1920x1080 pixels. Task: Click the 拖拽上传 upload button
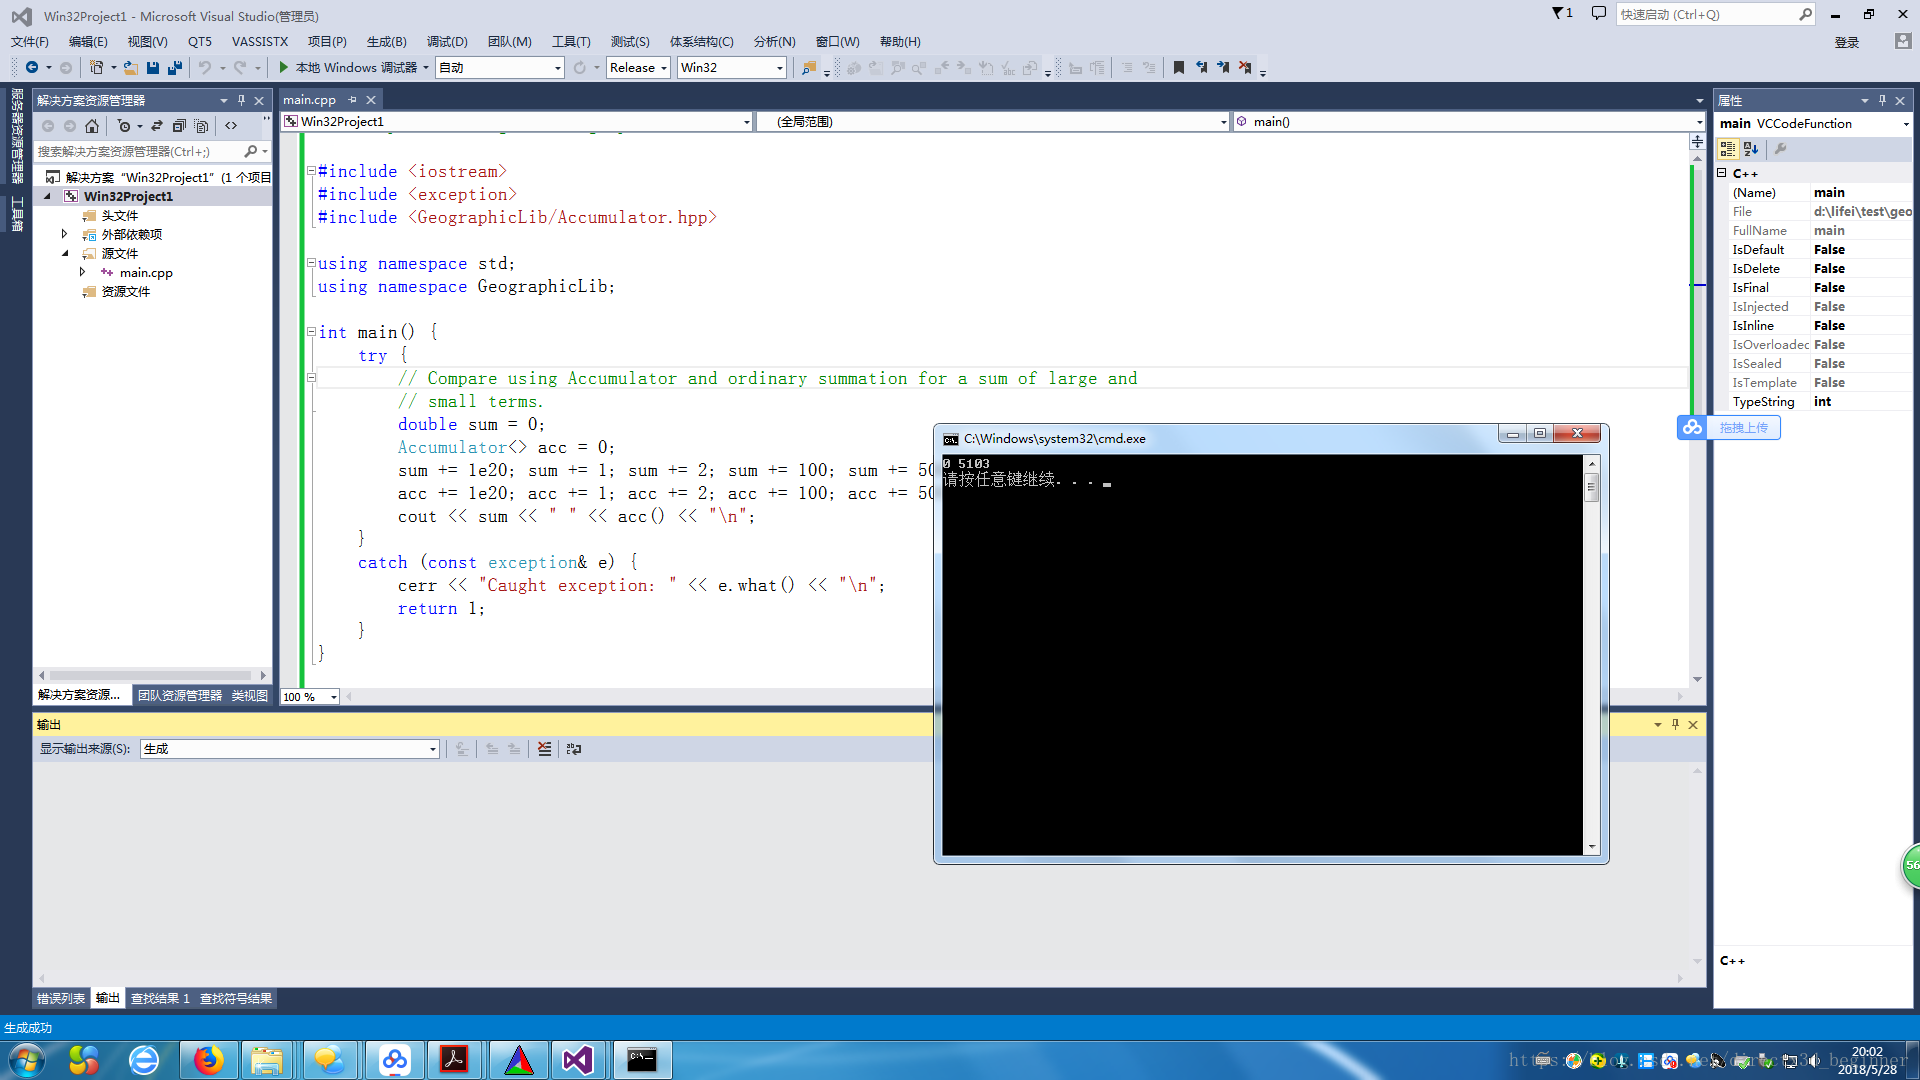(1729, 427)
